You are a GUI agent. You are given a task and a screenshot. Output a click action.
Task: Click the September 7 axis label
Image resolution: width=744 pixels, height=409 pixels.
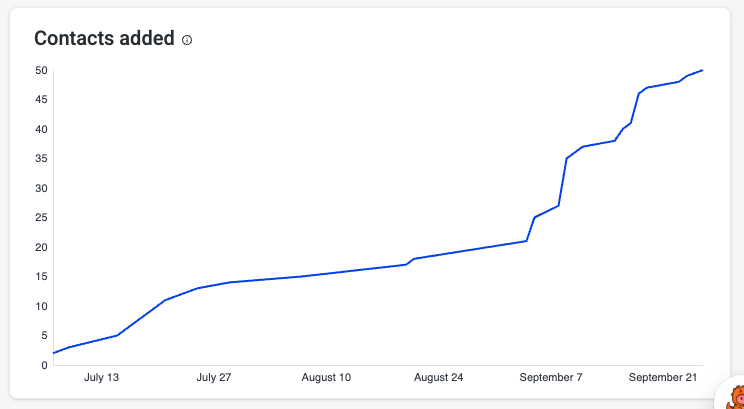click(x=551, y=378)
